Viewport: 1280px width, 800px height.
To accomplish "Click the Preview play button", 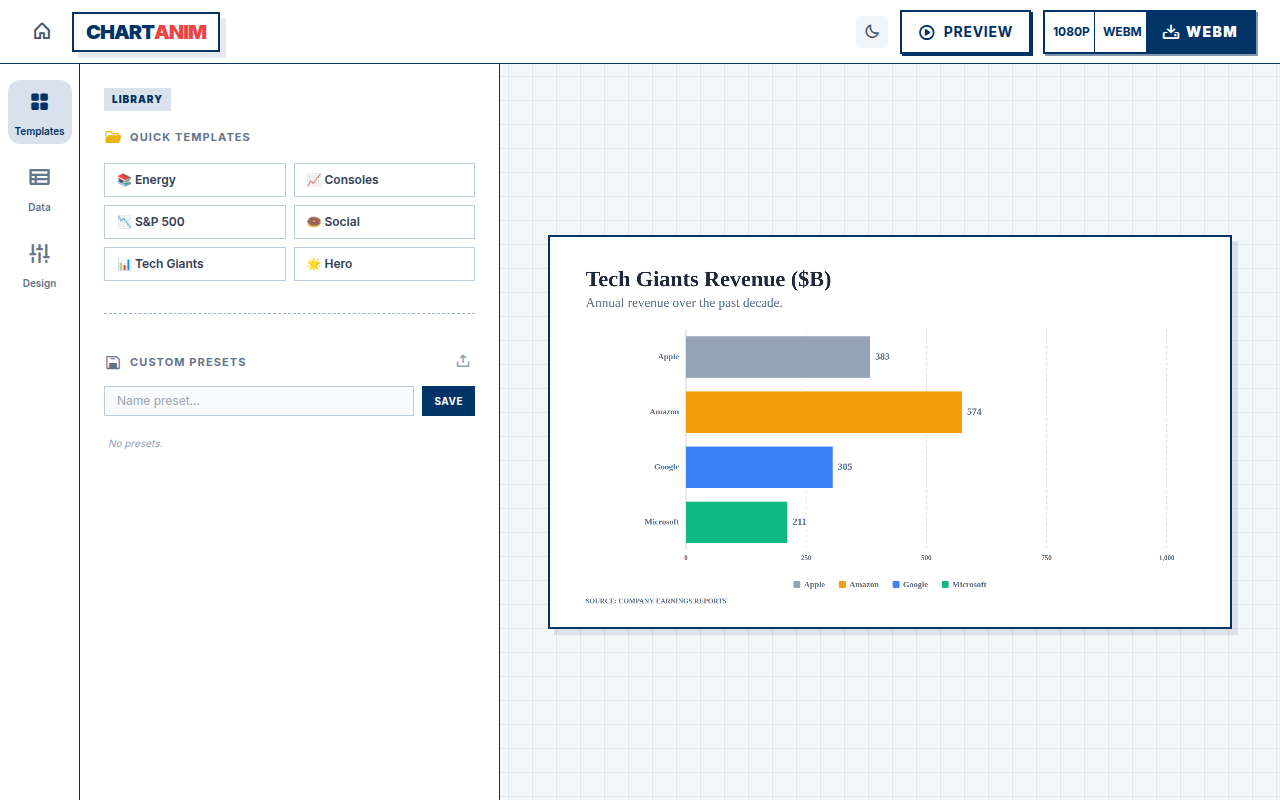I will pos(965,32).
